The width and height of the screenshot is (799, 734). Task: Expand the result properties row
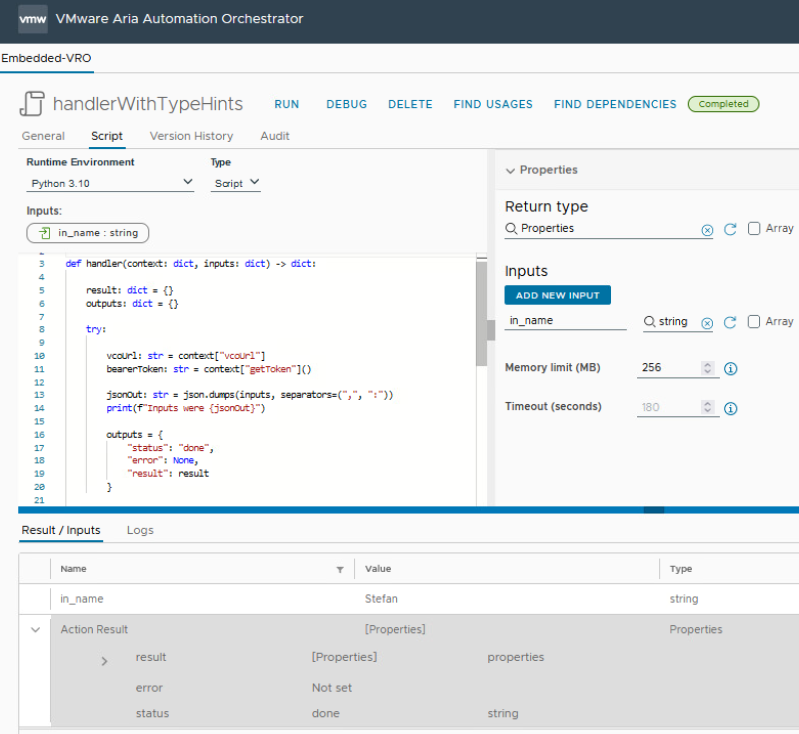[x=104, y=661]
